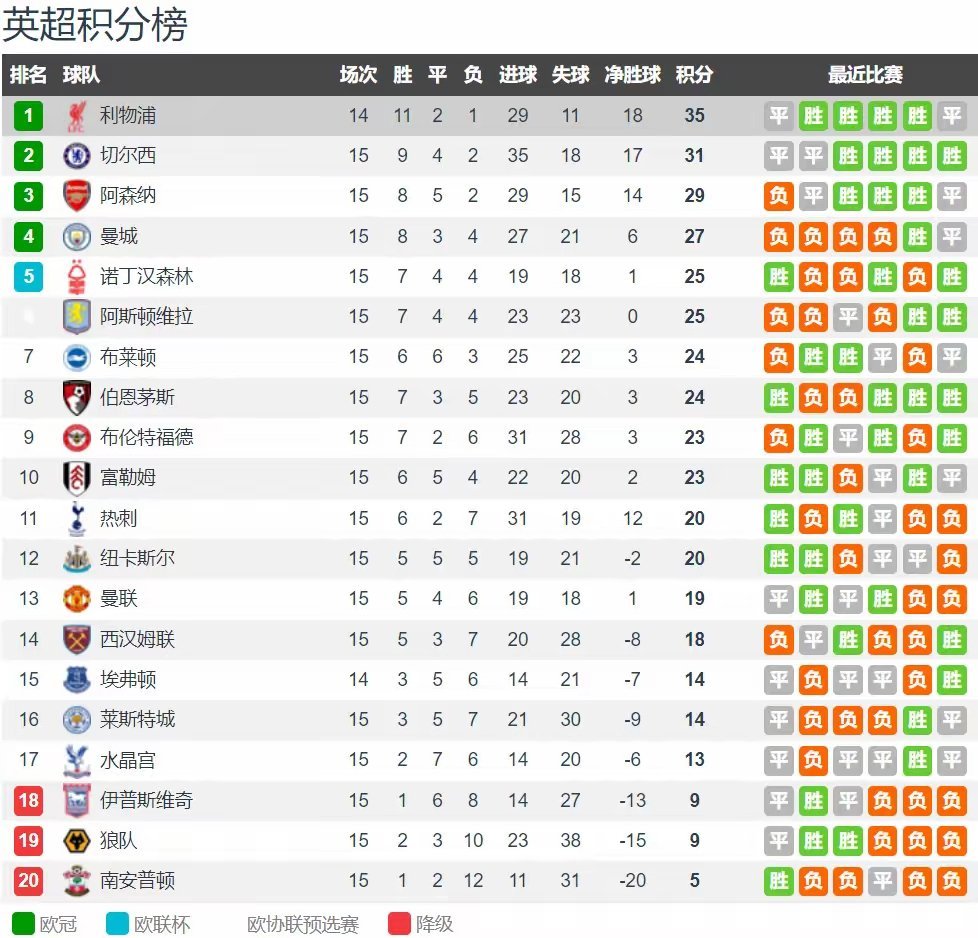
Task: Click the Wolves (狼队) crest icon
Action: (77, 840)
